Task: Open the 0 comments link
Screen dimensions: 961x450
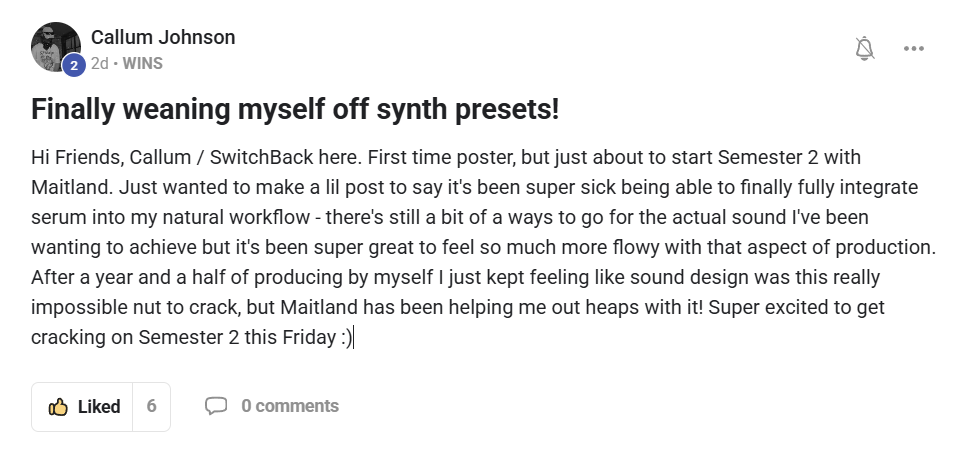Action: [x=290, y=406]
